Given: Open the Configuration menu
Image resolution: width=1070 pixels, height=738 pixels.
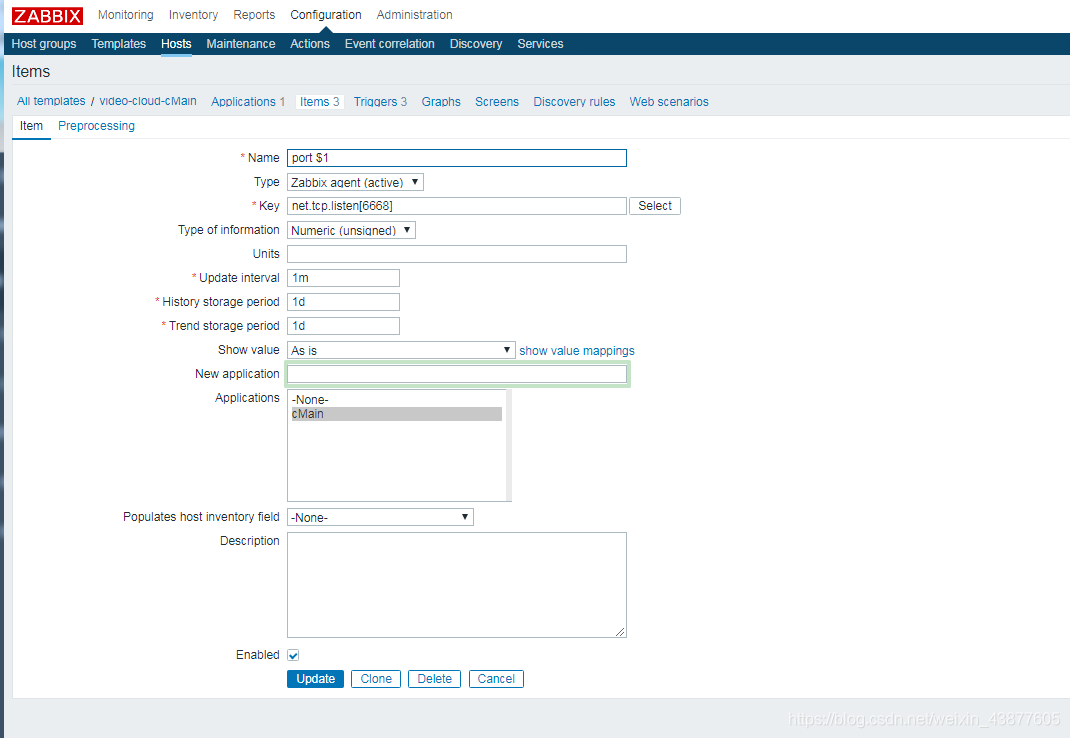Looking at the screenshot, I should 326,14.
